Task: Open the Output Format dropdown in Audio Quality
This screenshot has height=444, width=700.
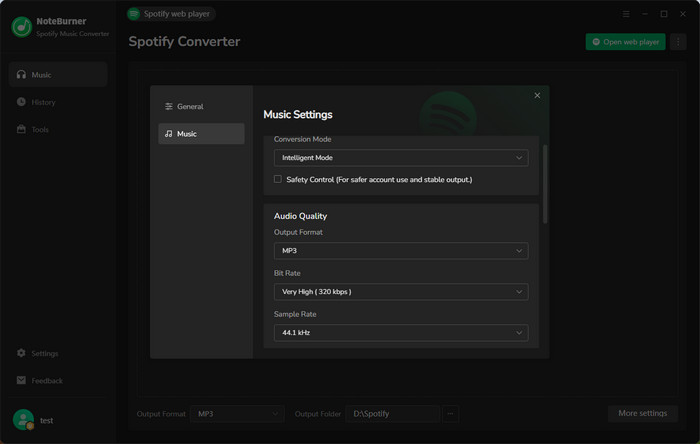Action: (401, 251)
